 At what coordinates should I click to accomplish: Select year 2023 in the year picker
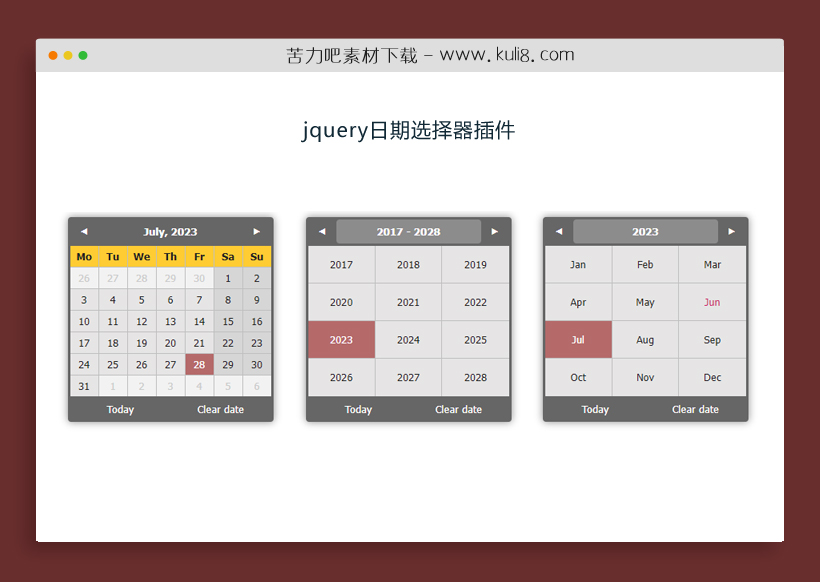point(341,339)
